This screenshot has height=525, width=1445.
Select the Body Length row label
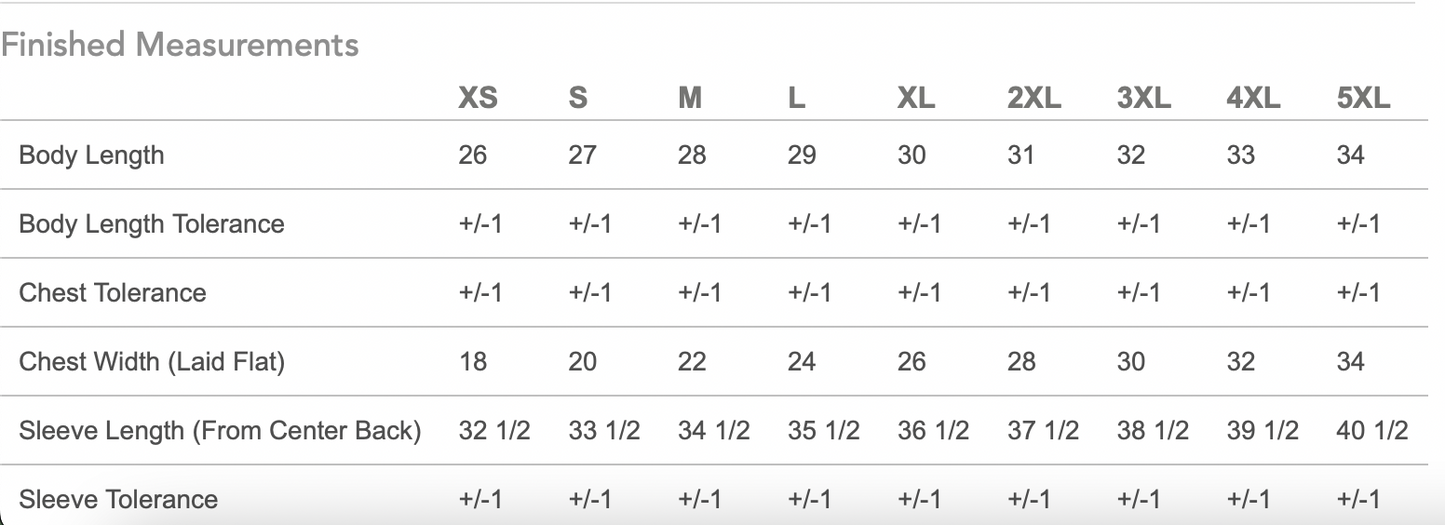tap(91, 155)
